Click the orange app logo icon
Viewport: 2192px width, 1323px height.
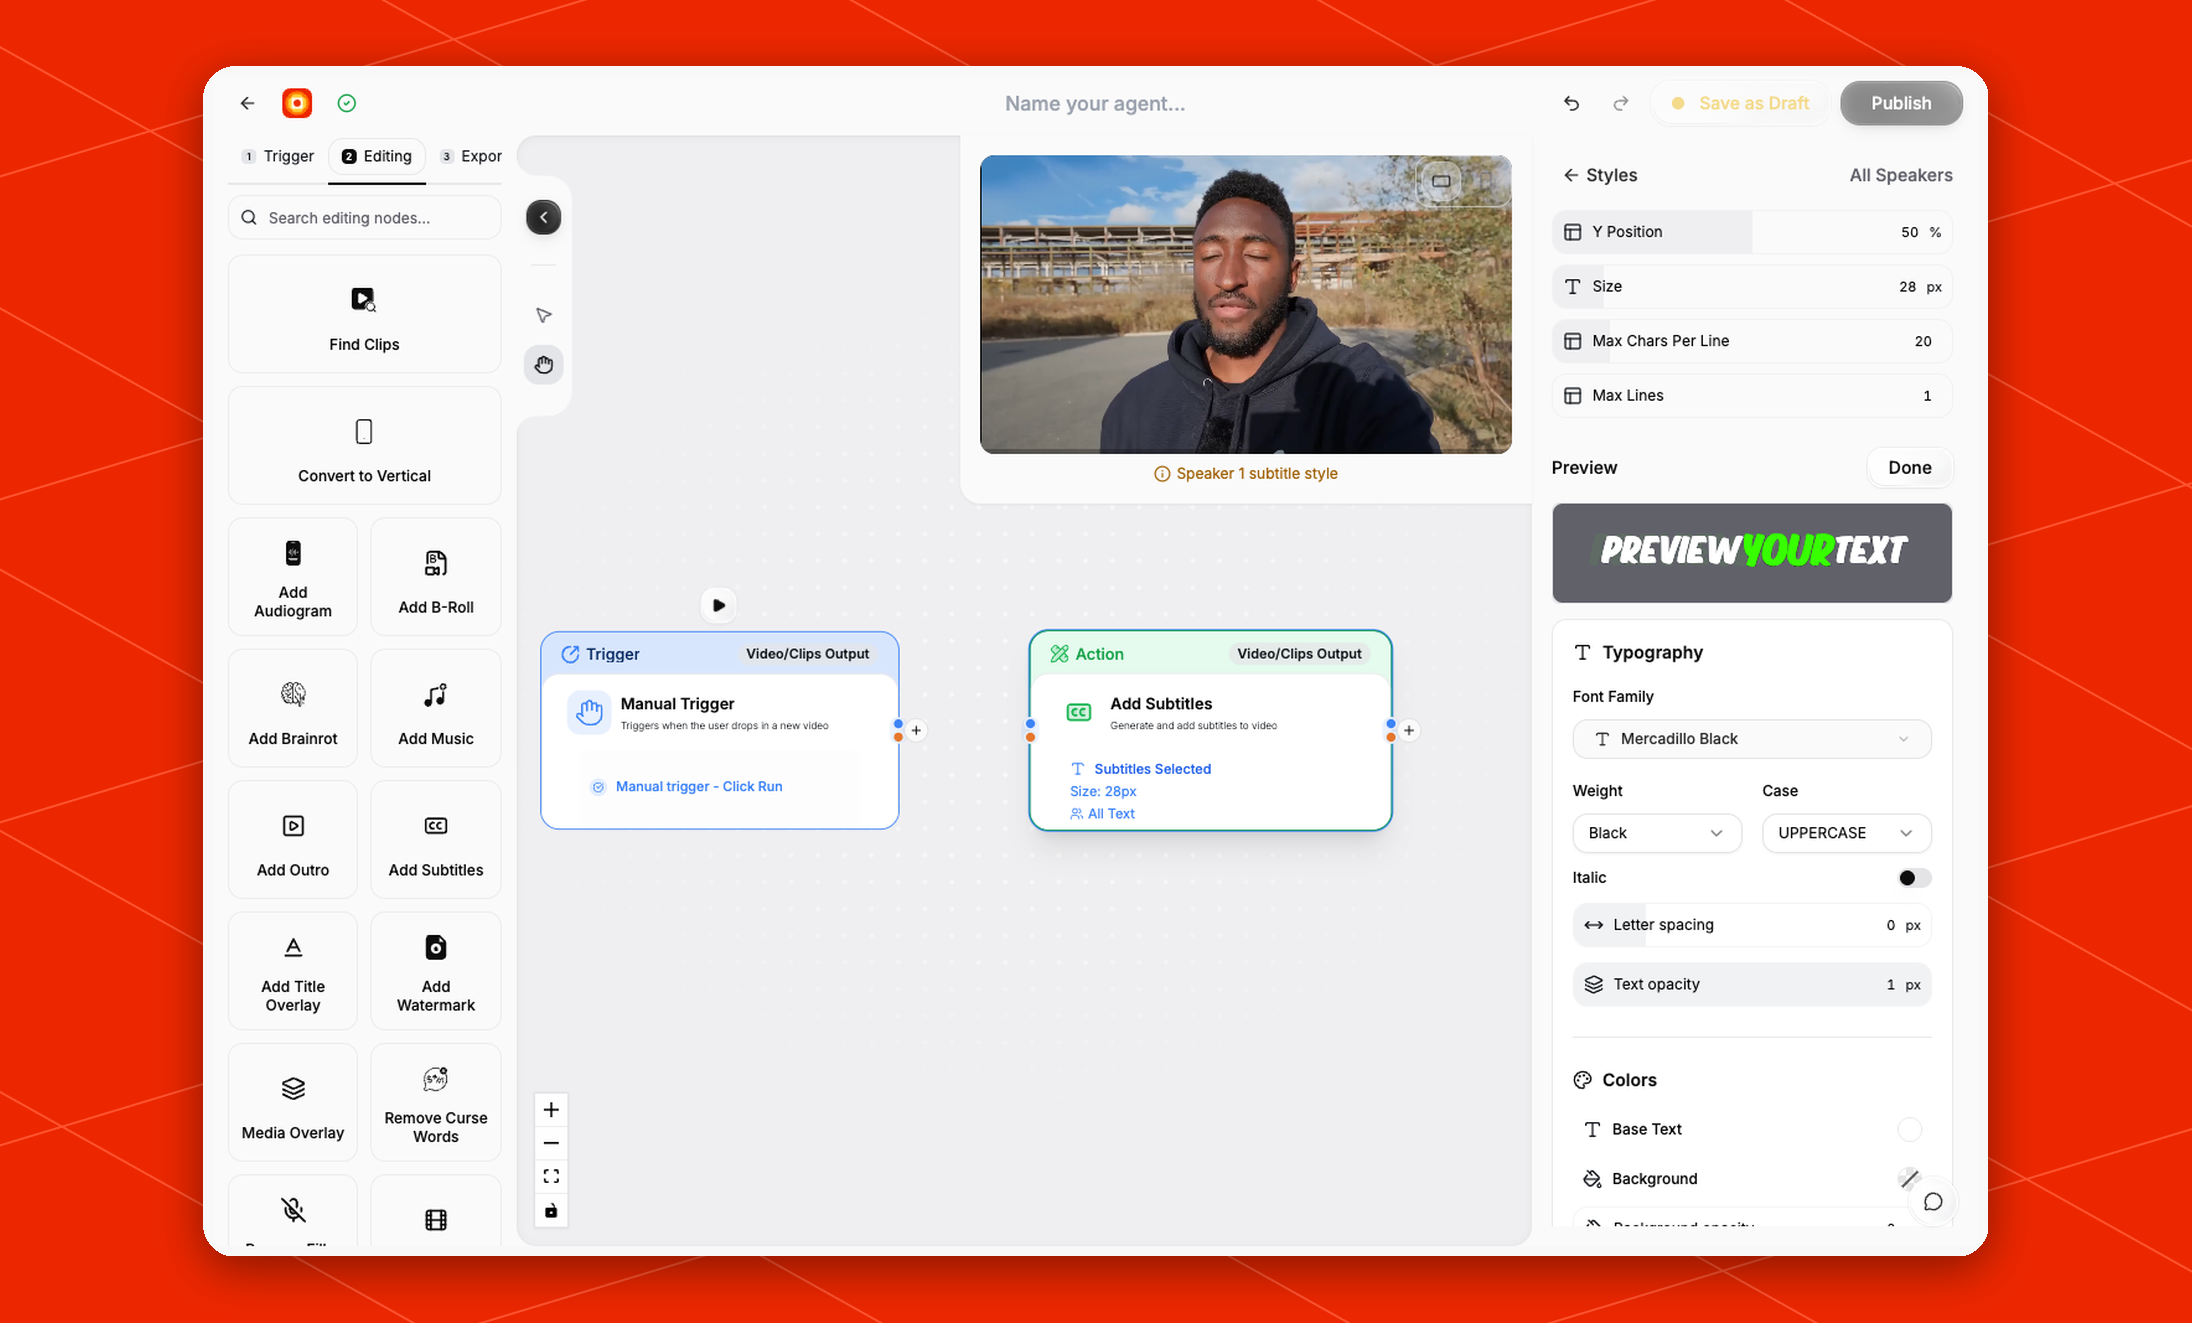point(297,103)
